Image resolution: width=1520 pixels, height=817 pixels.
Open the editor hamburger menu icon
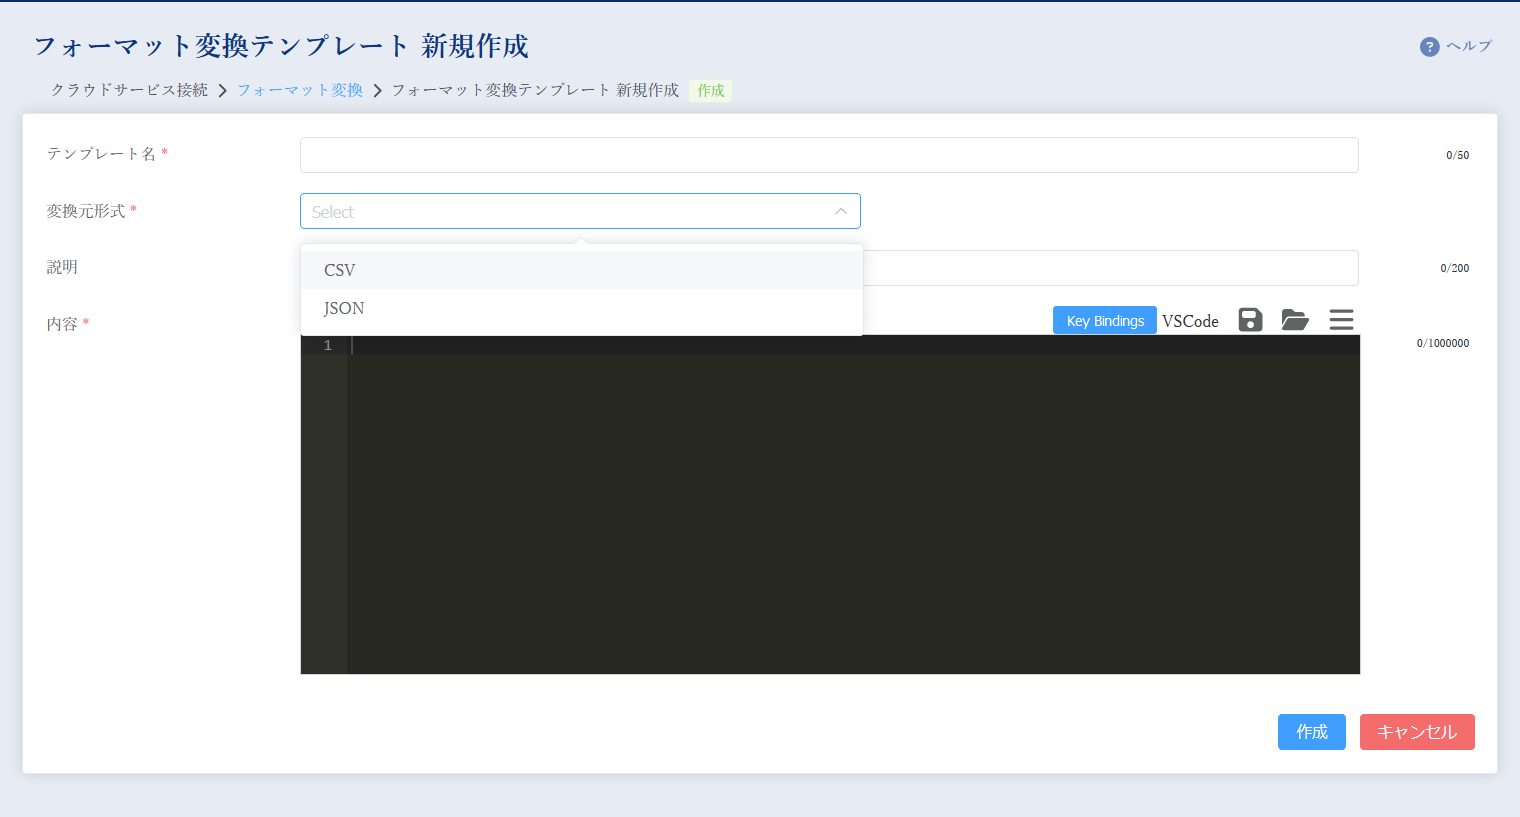pos(1341,319)
